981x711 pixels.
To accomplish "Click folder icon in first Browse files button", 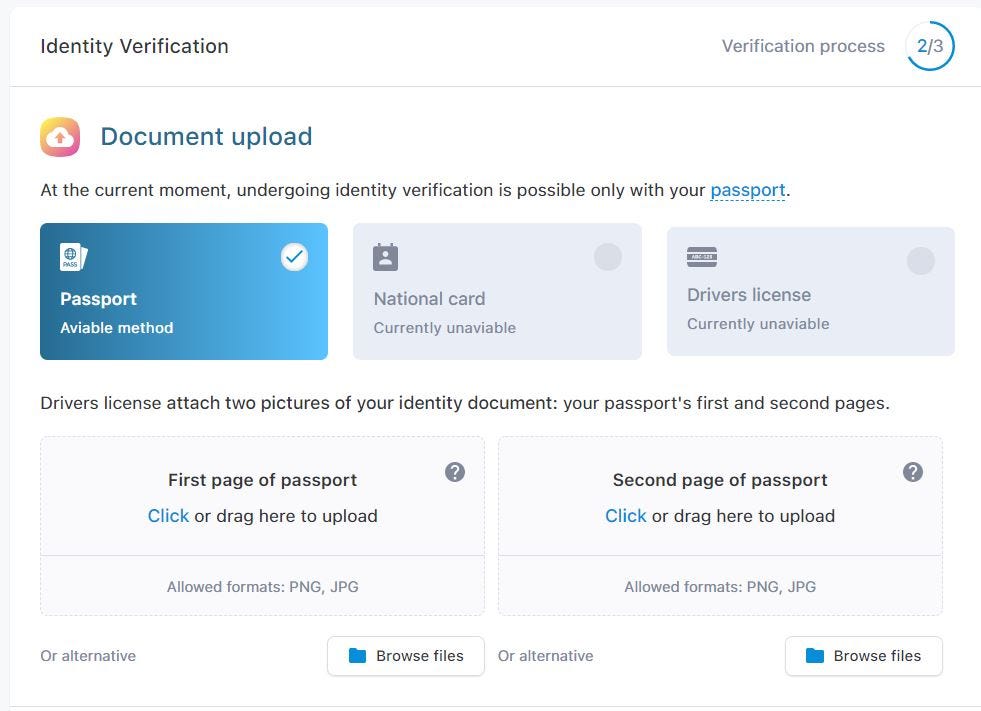I will (x=357, y=655).
